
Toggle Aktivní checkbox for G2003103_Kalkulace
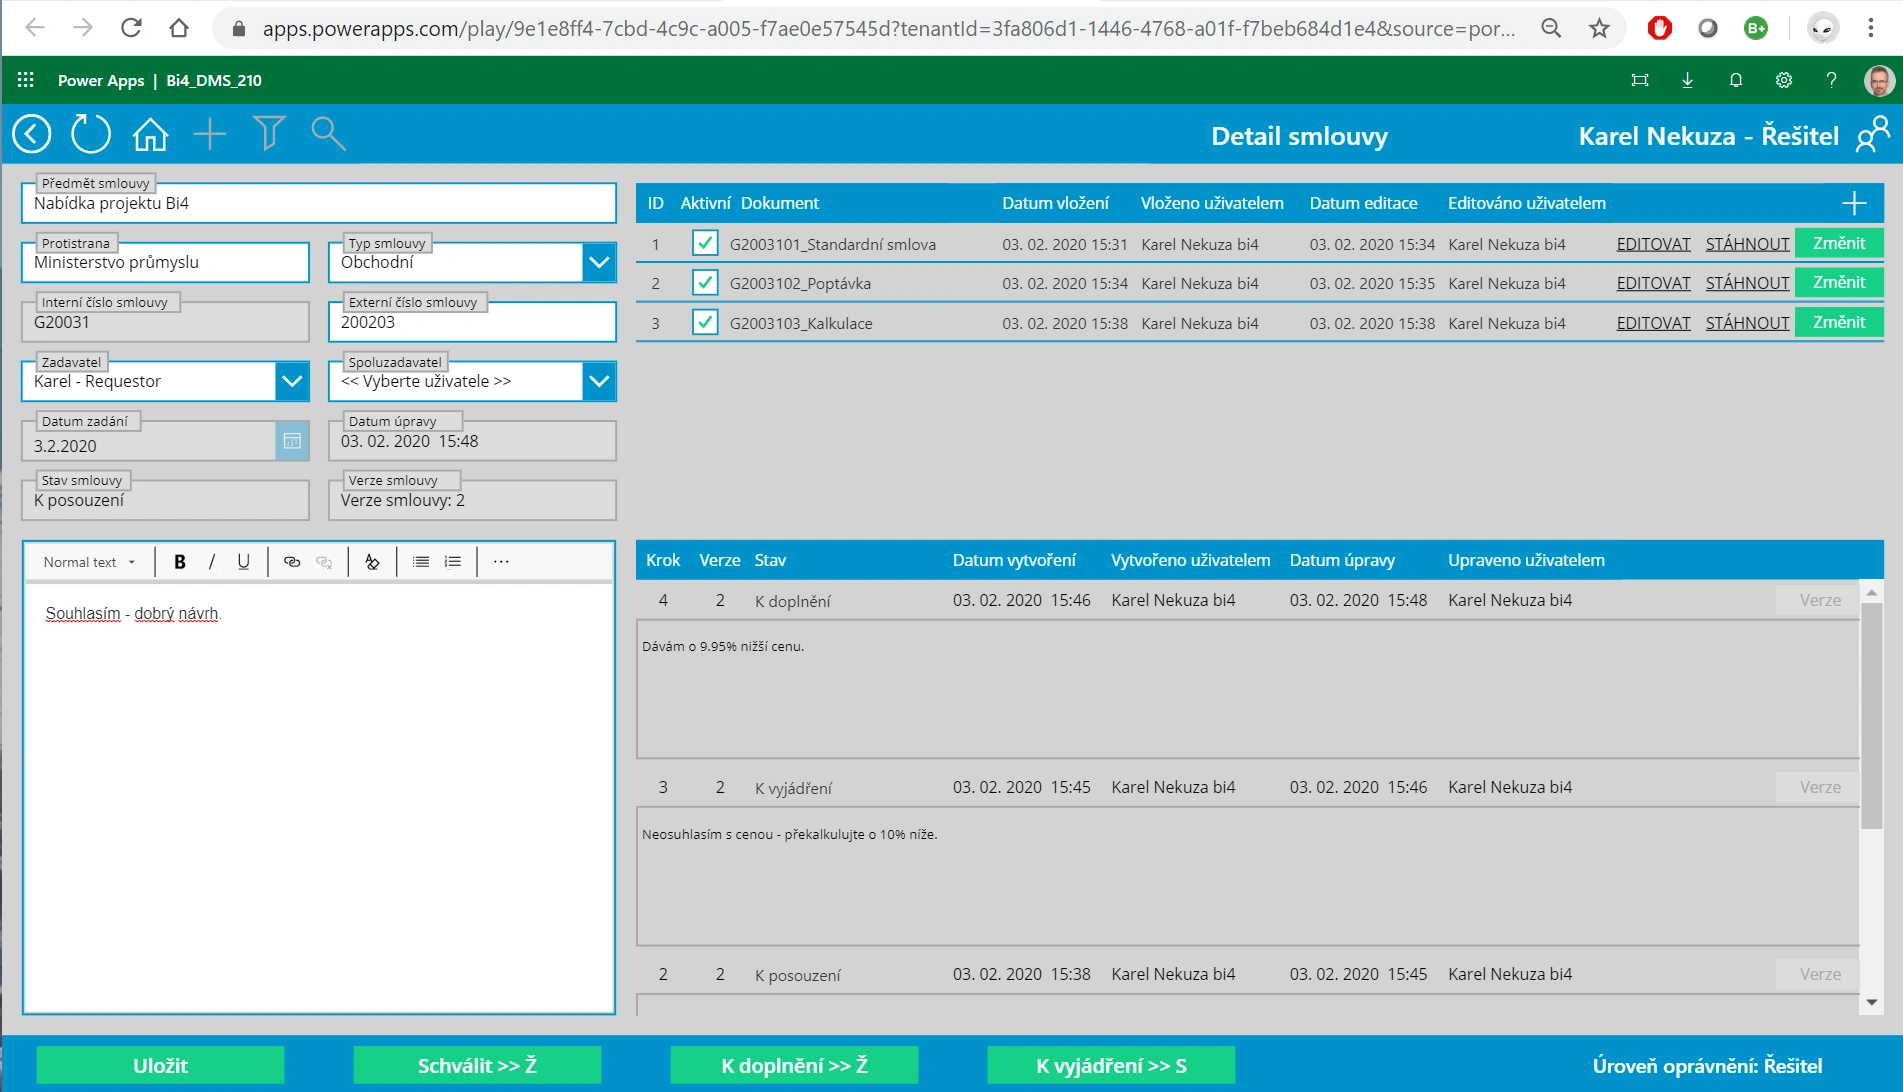(705, 323)
